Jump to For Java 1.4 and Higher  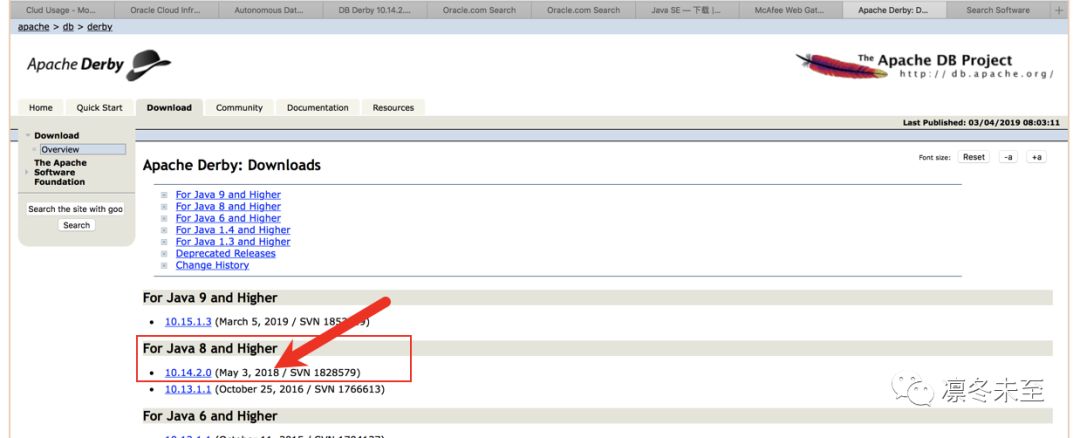233,230
